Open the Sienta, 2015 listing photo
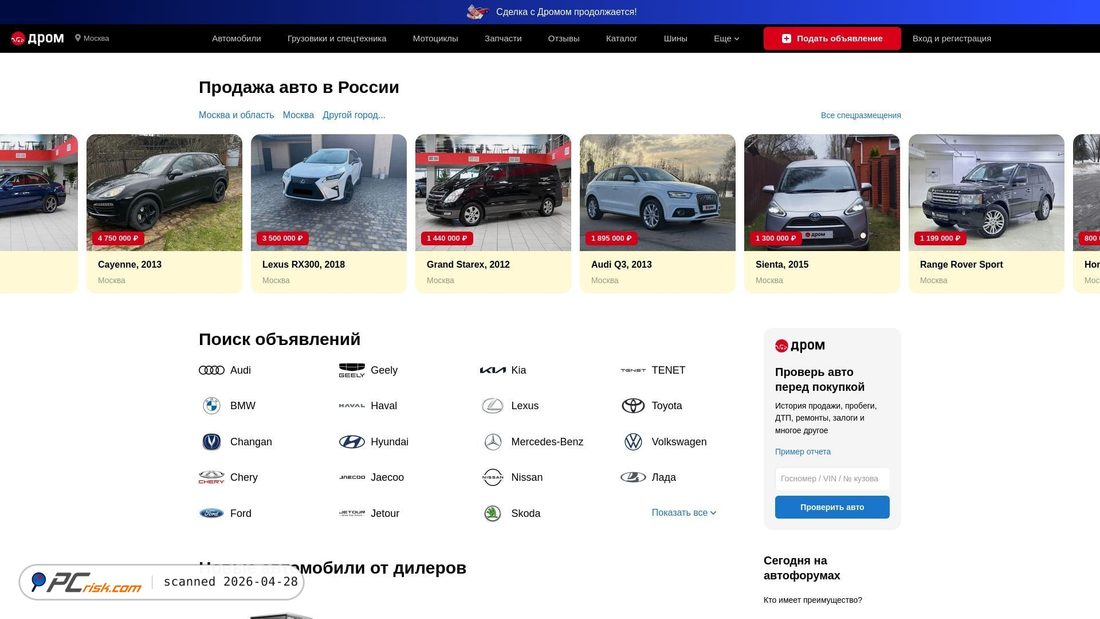Screen dimensions: 1100x619 click(821, 192)
